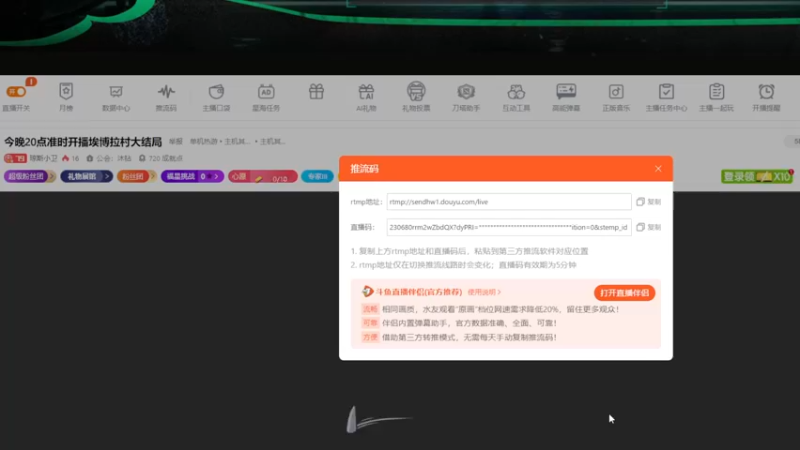This screenshot has height=450, width=800.
Task: Open the 高能弹幕 danmaku icon
Action: [x=566, y=91]
